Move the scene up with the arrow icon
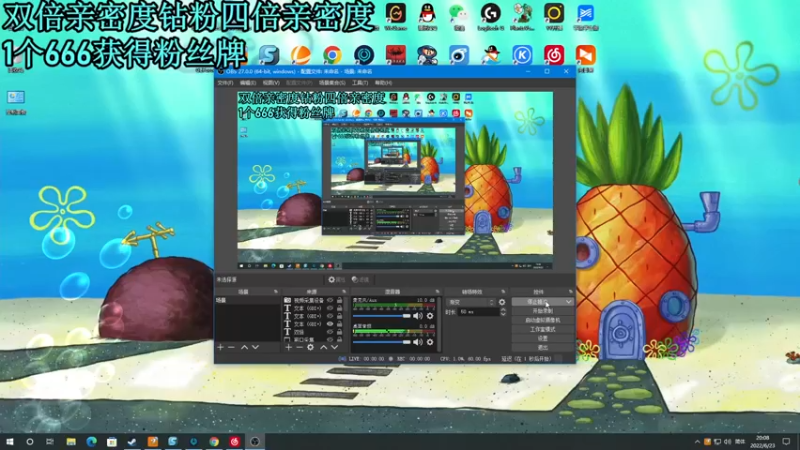 [244, 347]
